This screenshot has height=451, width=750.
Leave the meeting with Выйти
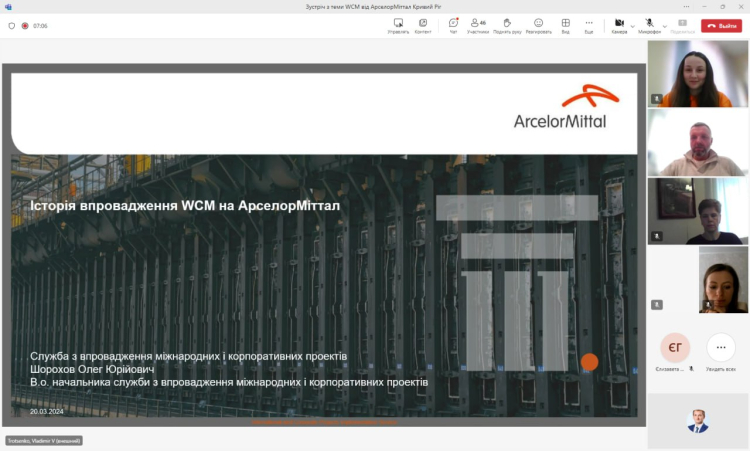tap(721, 26)
